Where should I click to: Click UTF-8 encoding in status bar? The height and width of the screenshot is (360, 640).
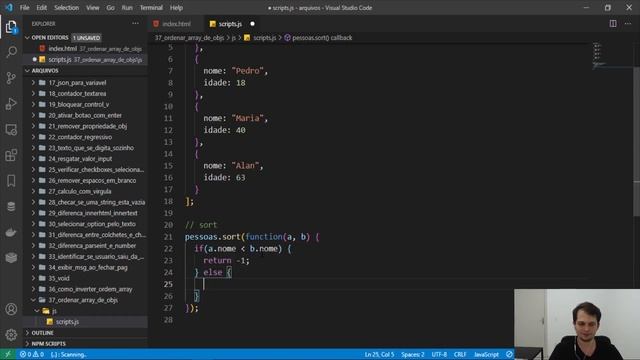tap(439, 354)
